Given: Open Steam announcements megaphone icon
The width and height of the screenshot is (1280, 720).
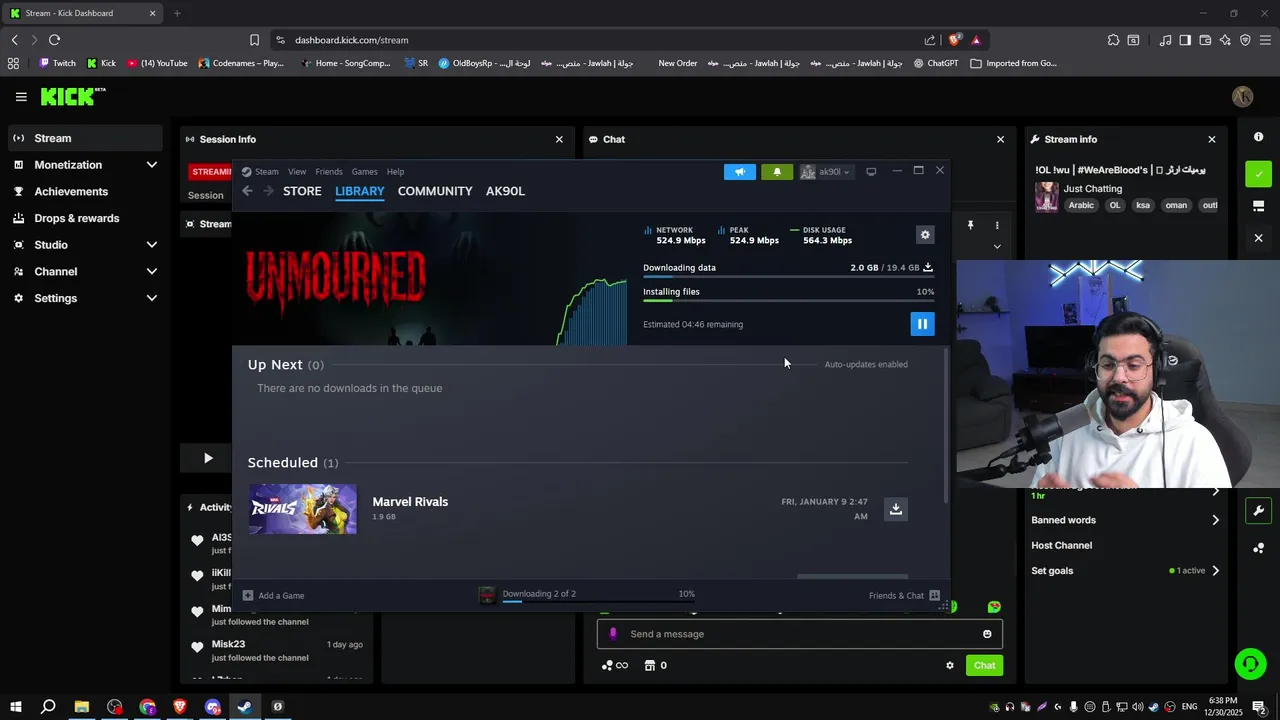Looking at the screenshot, I should coord(740,172).
